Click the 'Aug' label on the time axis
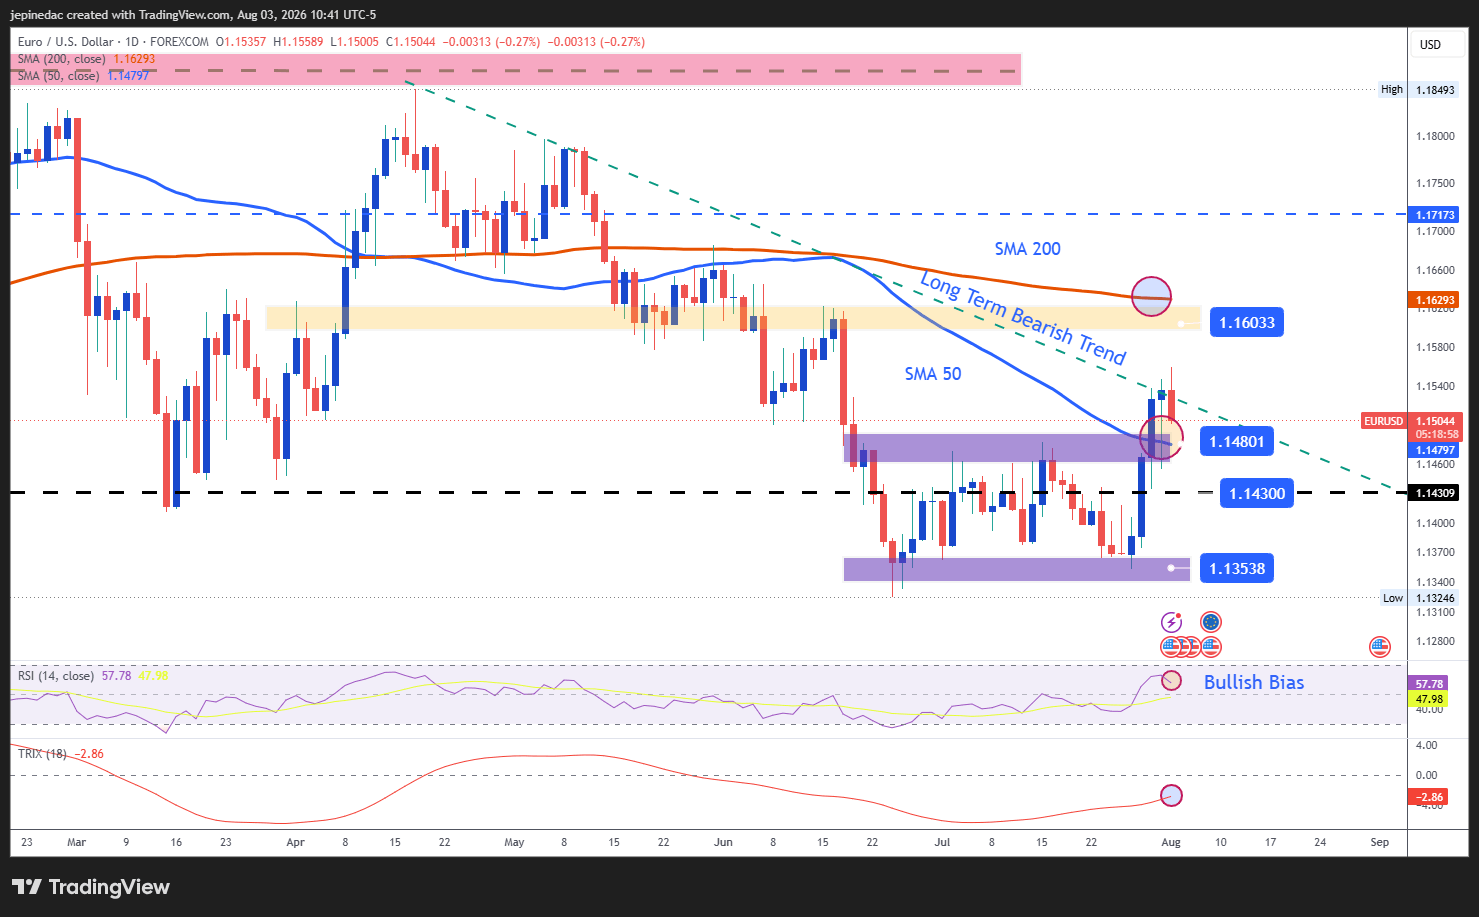1479x917 pixels. pyautogui.click(x=1171, y=842)
